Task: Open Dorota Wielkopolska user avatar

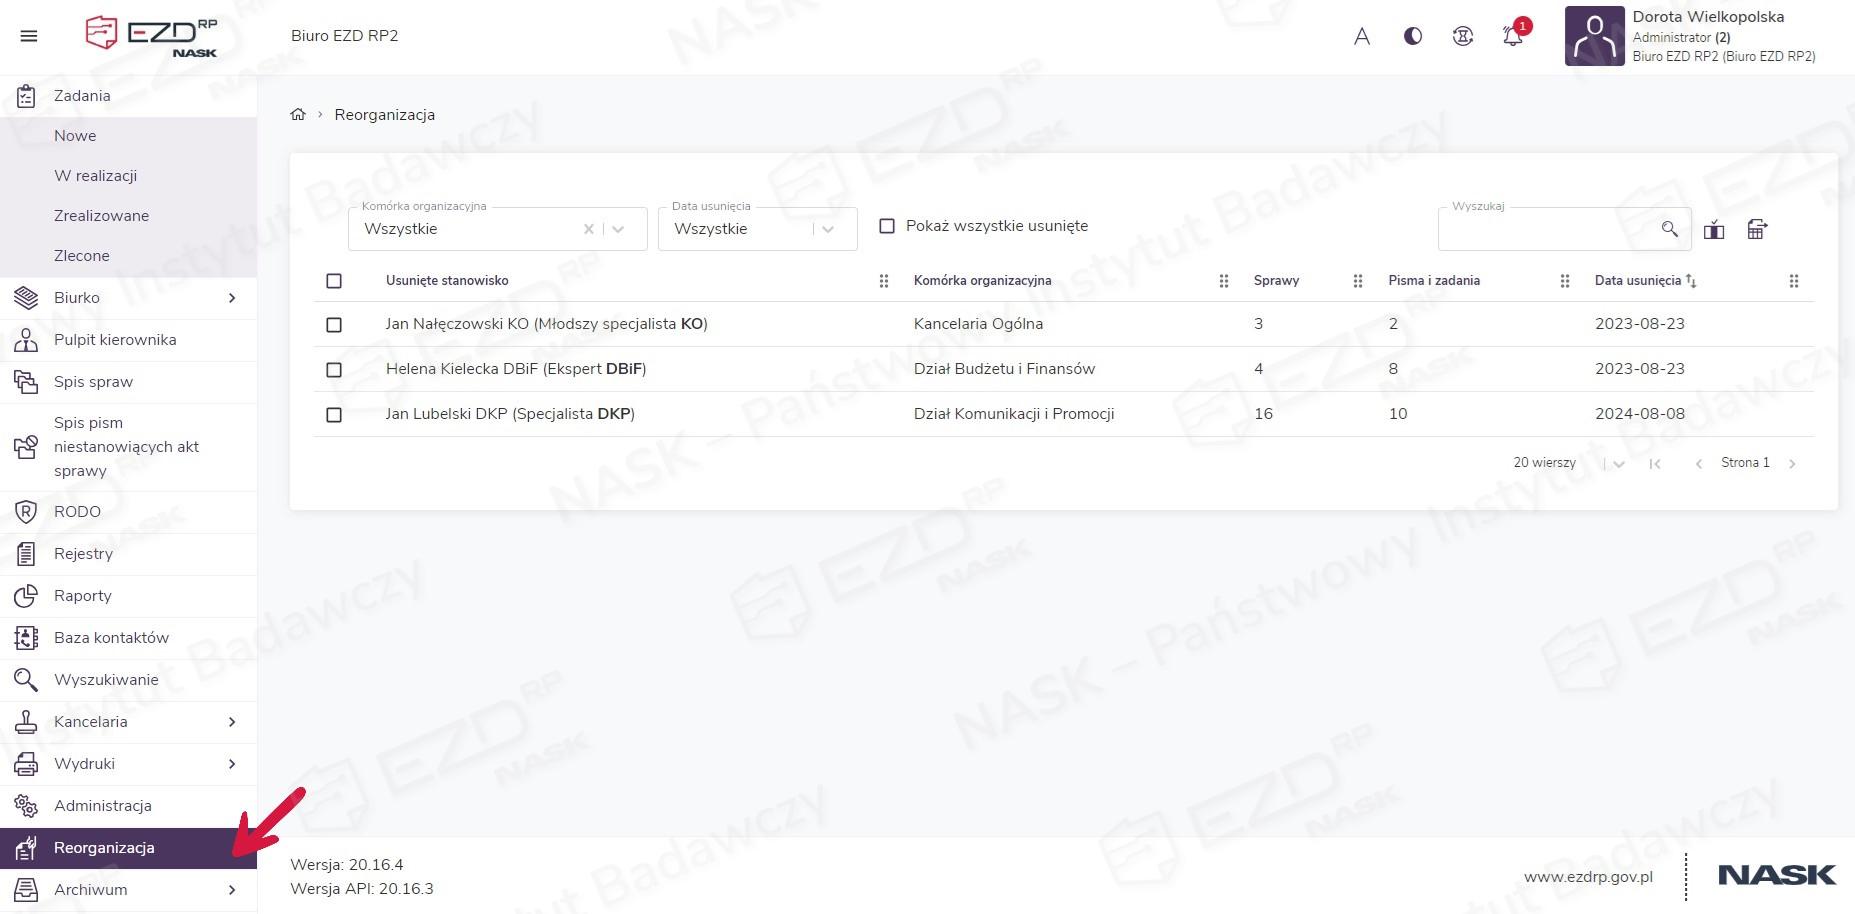Action: coord(1594,36)
